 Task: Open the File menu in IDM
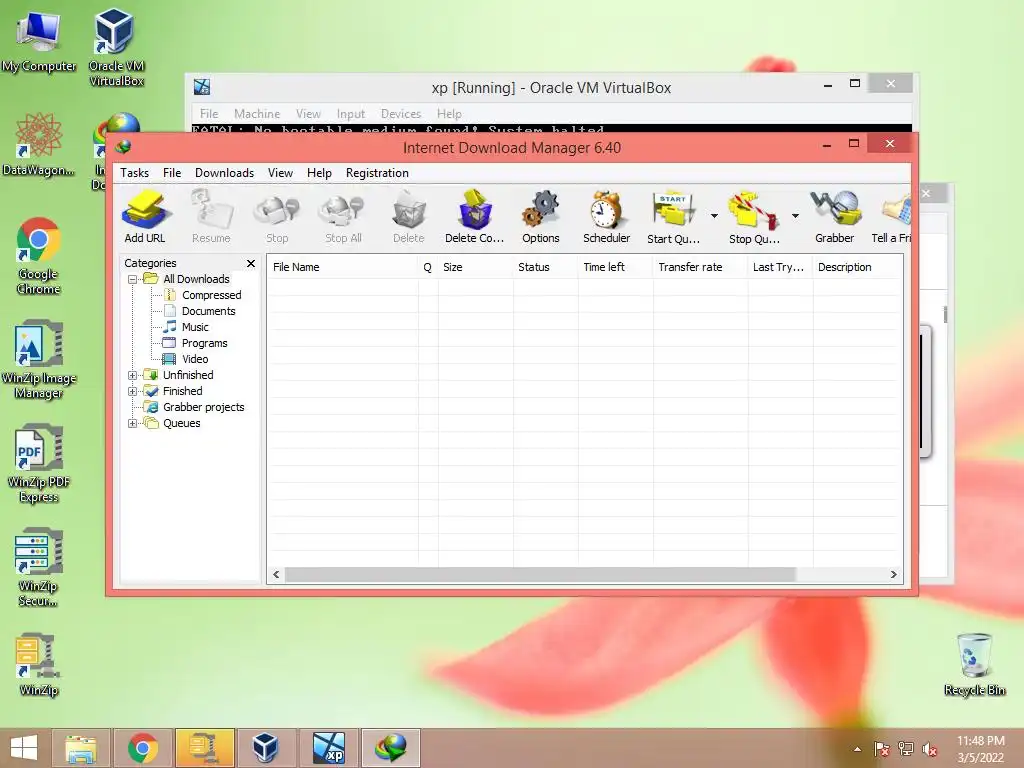(172, 173)
